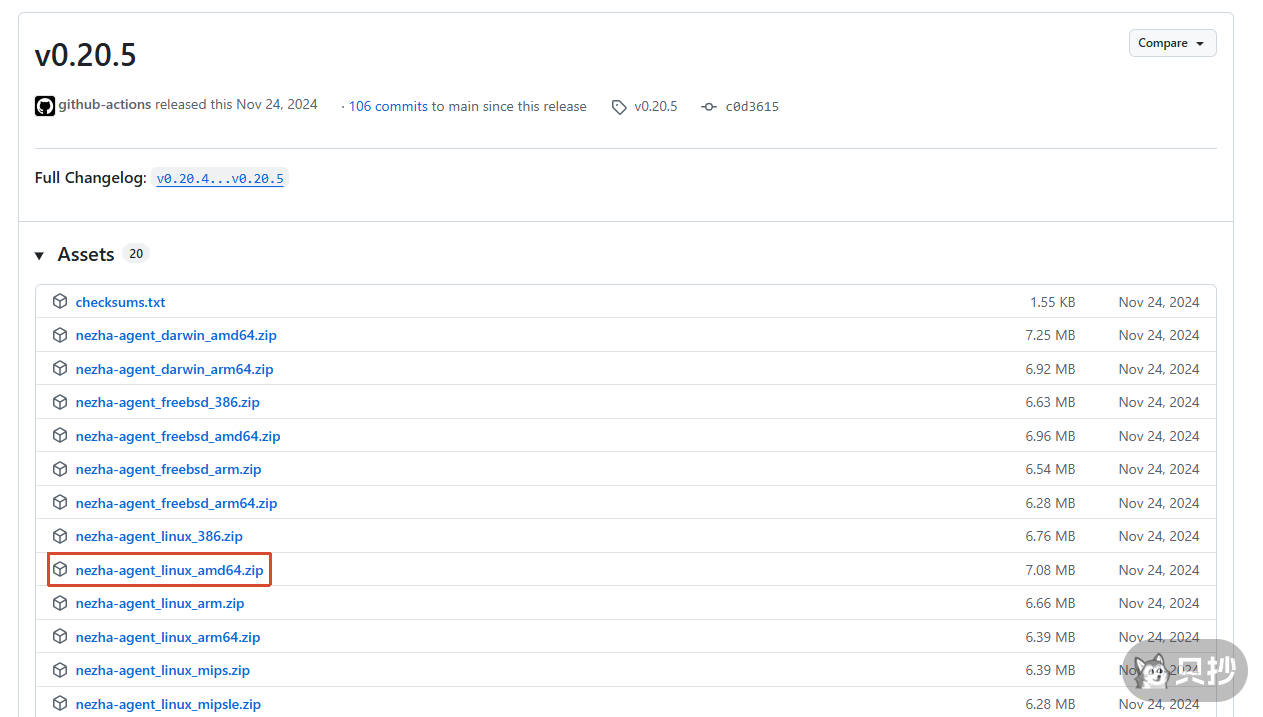Open commit c0d3615 link
The height and width of the screenshot is (717, 1263).
point(752,107)
